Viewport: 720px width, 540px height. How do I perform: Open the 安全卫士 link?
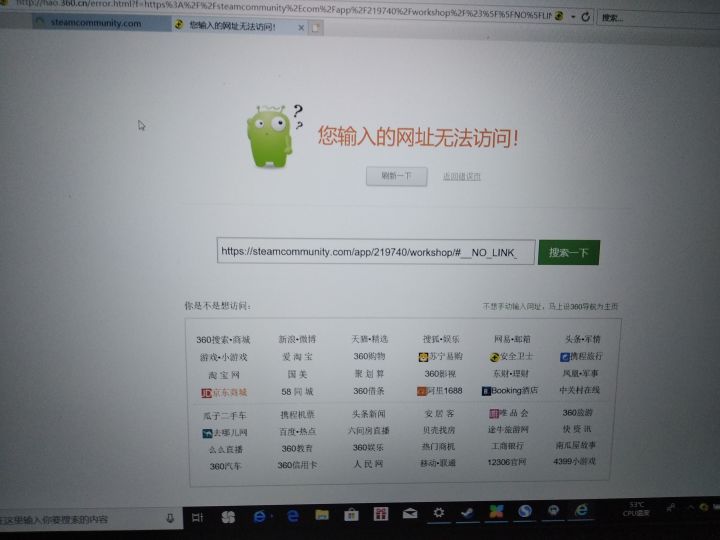tap(512, 356)
